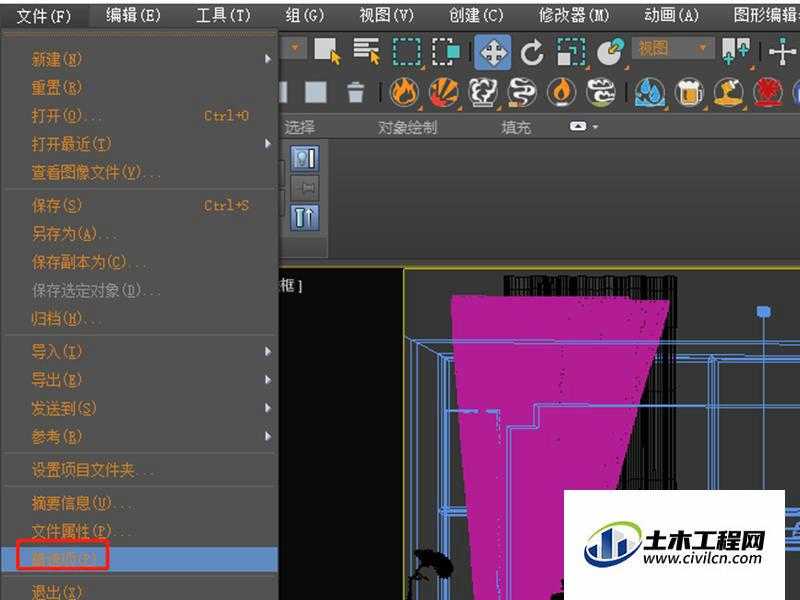Toggle the ribbon minimize button

[x=578, y=126]
